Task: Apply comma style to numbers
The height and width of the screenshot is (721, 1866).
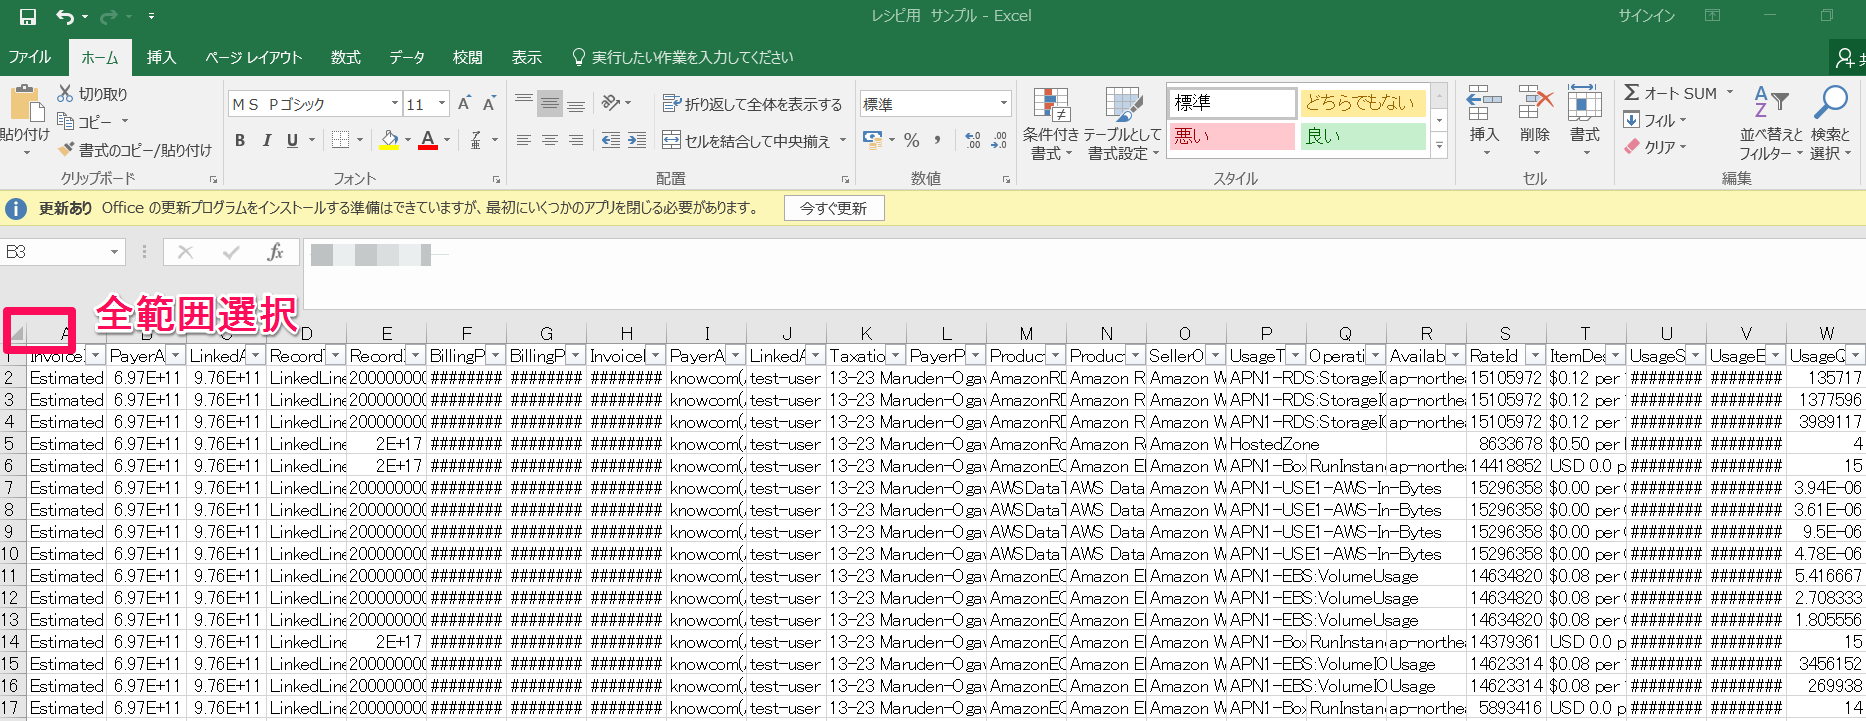Action: tap(937, 140)
